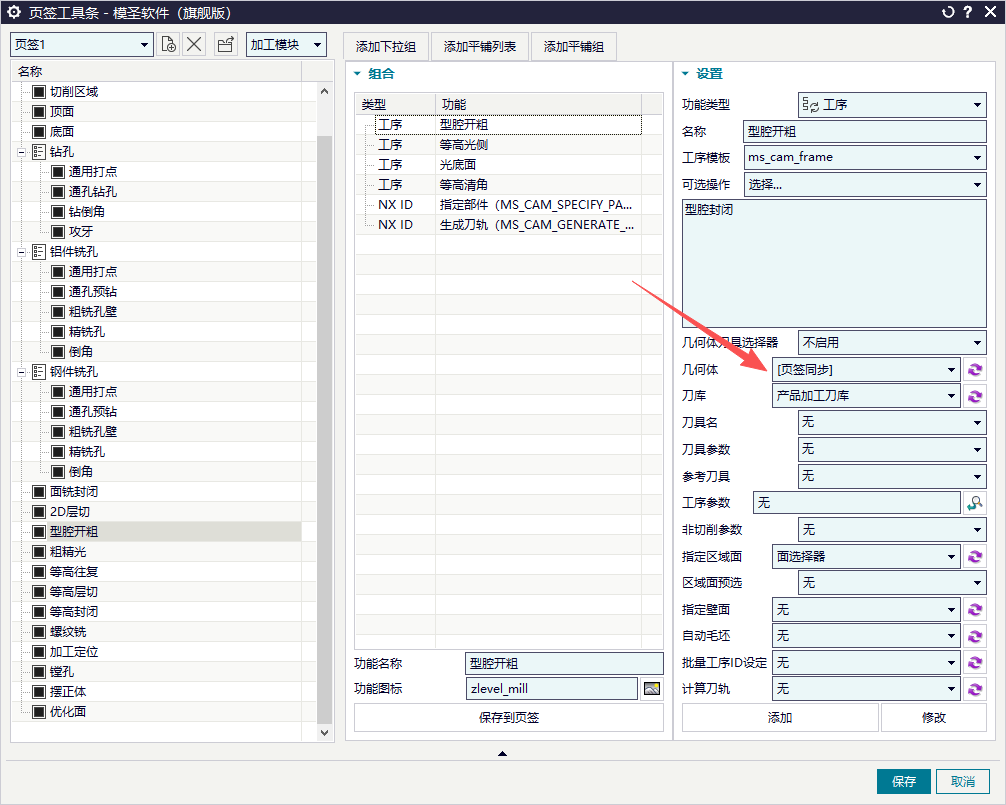The image size is (1006, 805).
Task: Click the 添加 button
Action: tap(780, 718)
